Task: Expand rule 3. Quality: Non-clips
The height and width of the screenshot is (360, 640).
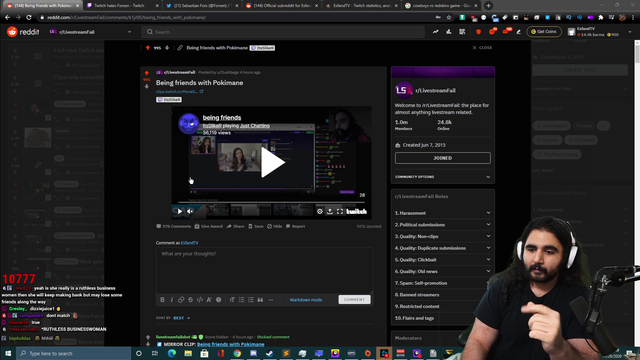Action: pyautogui.click(x=442, y=236)
